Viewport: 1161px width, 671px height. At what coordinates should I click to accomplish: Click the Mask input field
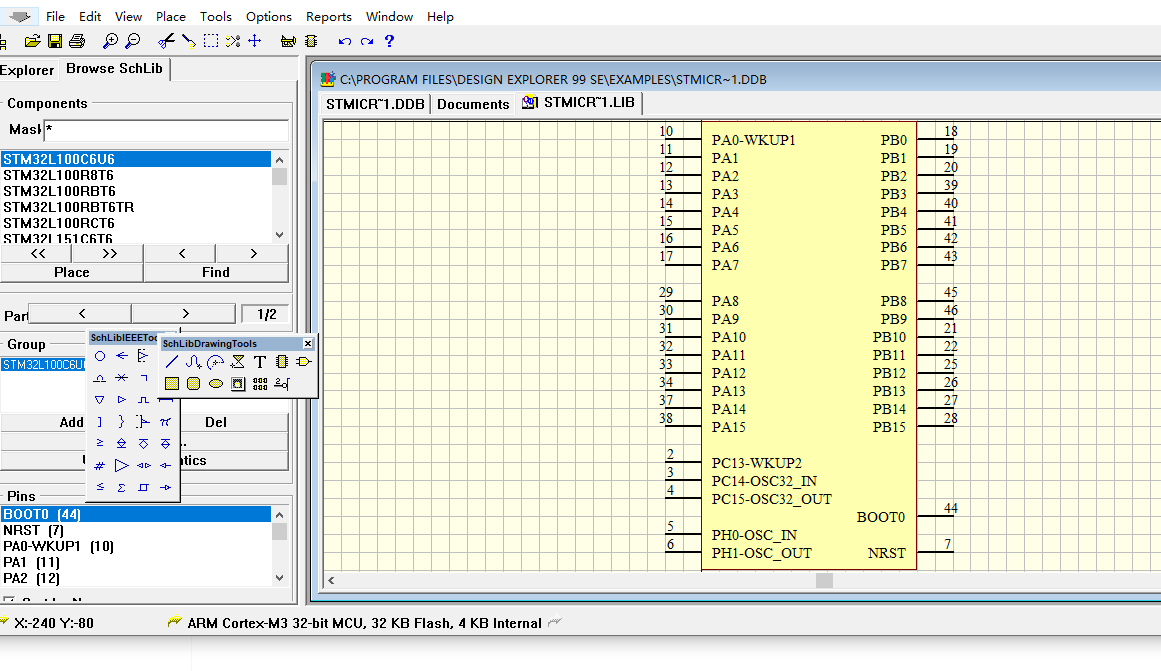pyautogui.click(x=166, y=130)
